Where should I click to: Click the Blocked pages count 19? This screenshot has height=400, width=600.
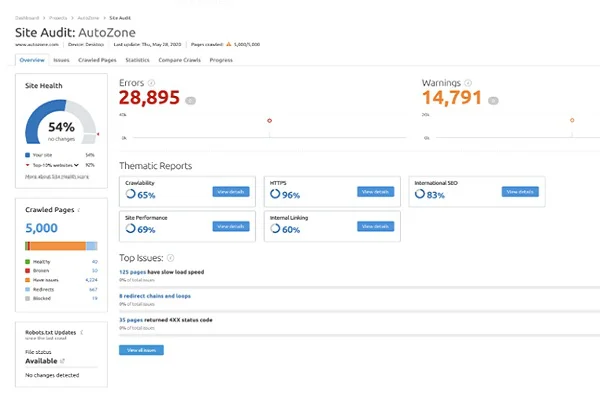point(95,298)
